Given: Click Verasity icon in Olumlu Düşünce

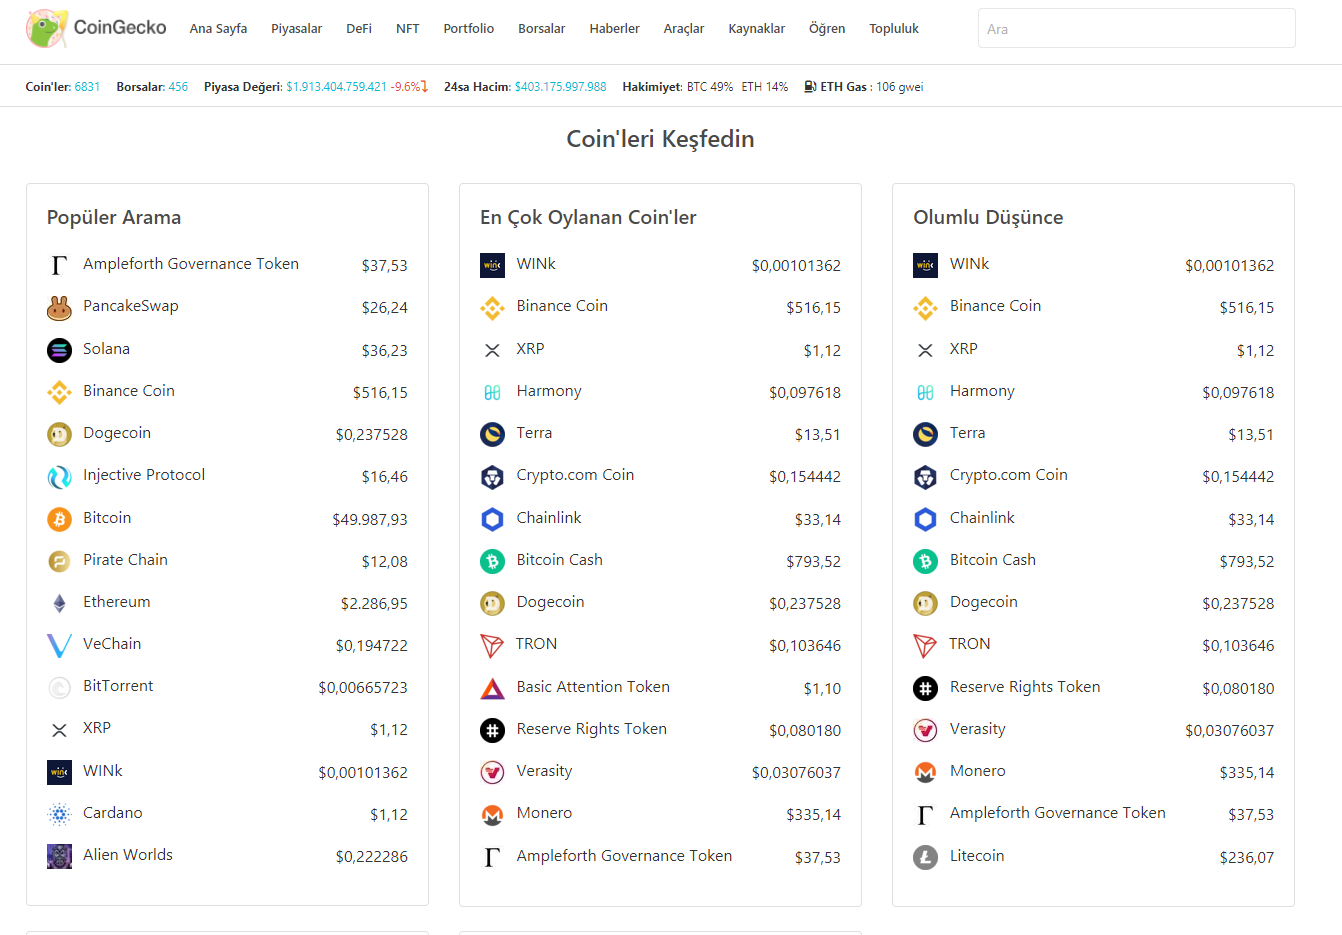Looking at the screenshot, I should (x=925, y=730).
